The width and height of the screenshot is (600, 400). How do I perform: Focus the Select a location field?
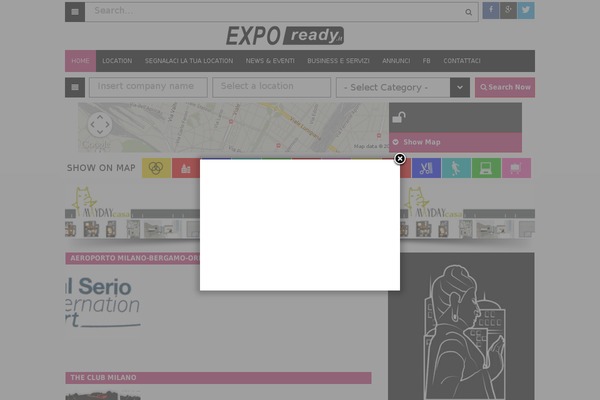pyautogui.click(x=272, y=87)
